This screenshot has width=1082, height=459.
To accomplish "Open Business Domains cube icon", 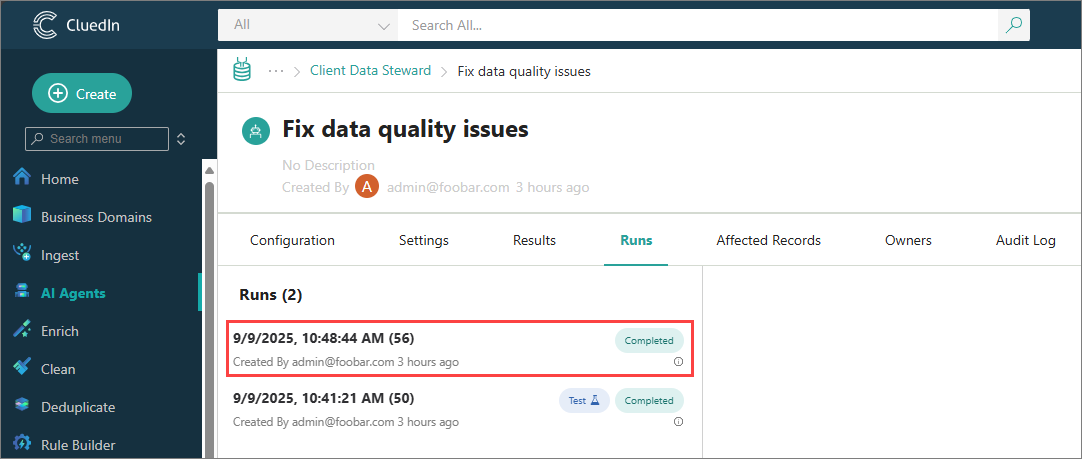I will click(x=22, y=216).
